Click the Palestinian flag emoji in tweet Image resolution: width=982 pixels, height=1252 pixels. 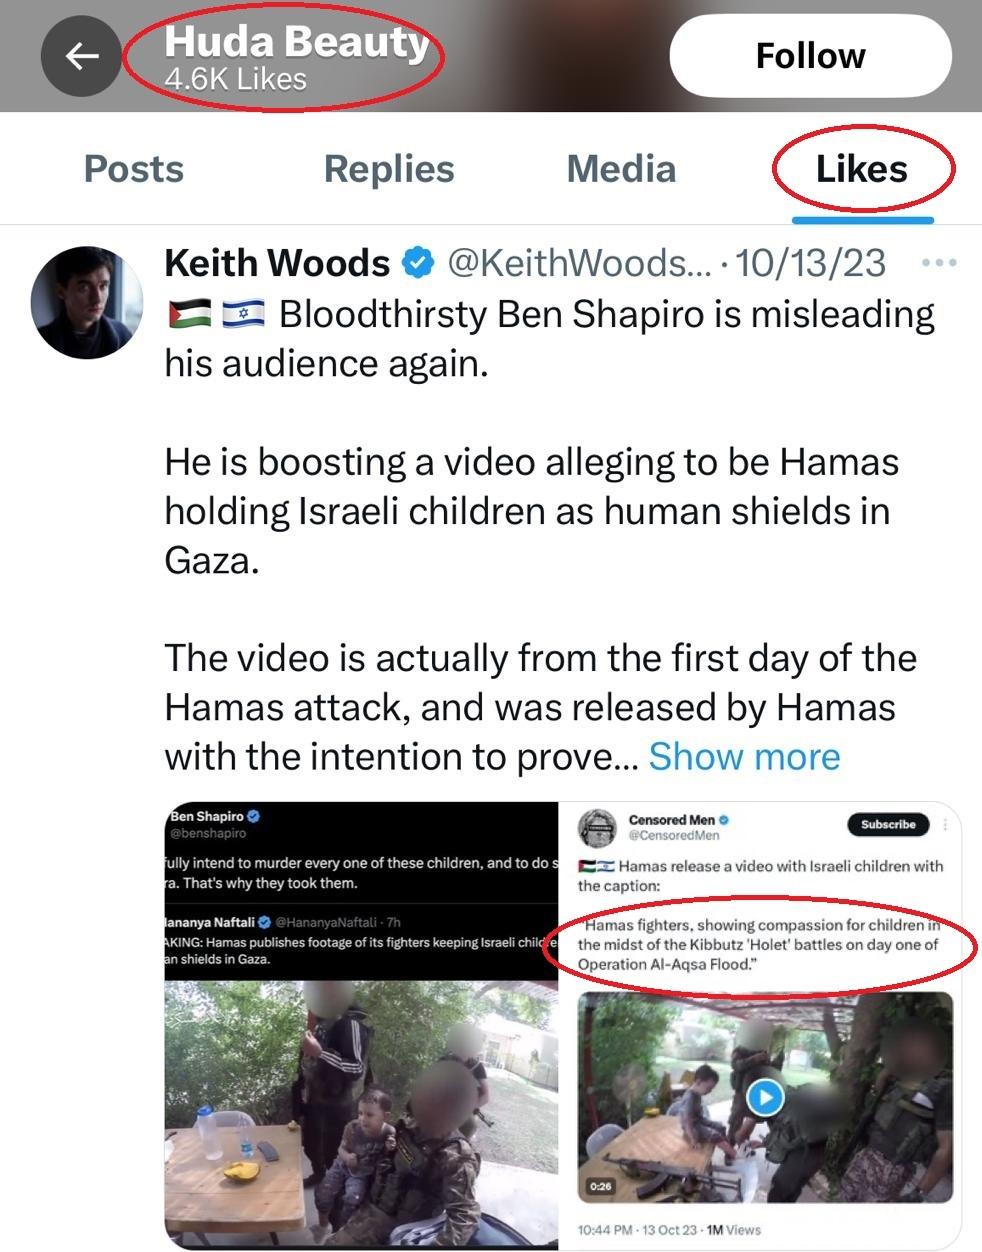(190, 315)
